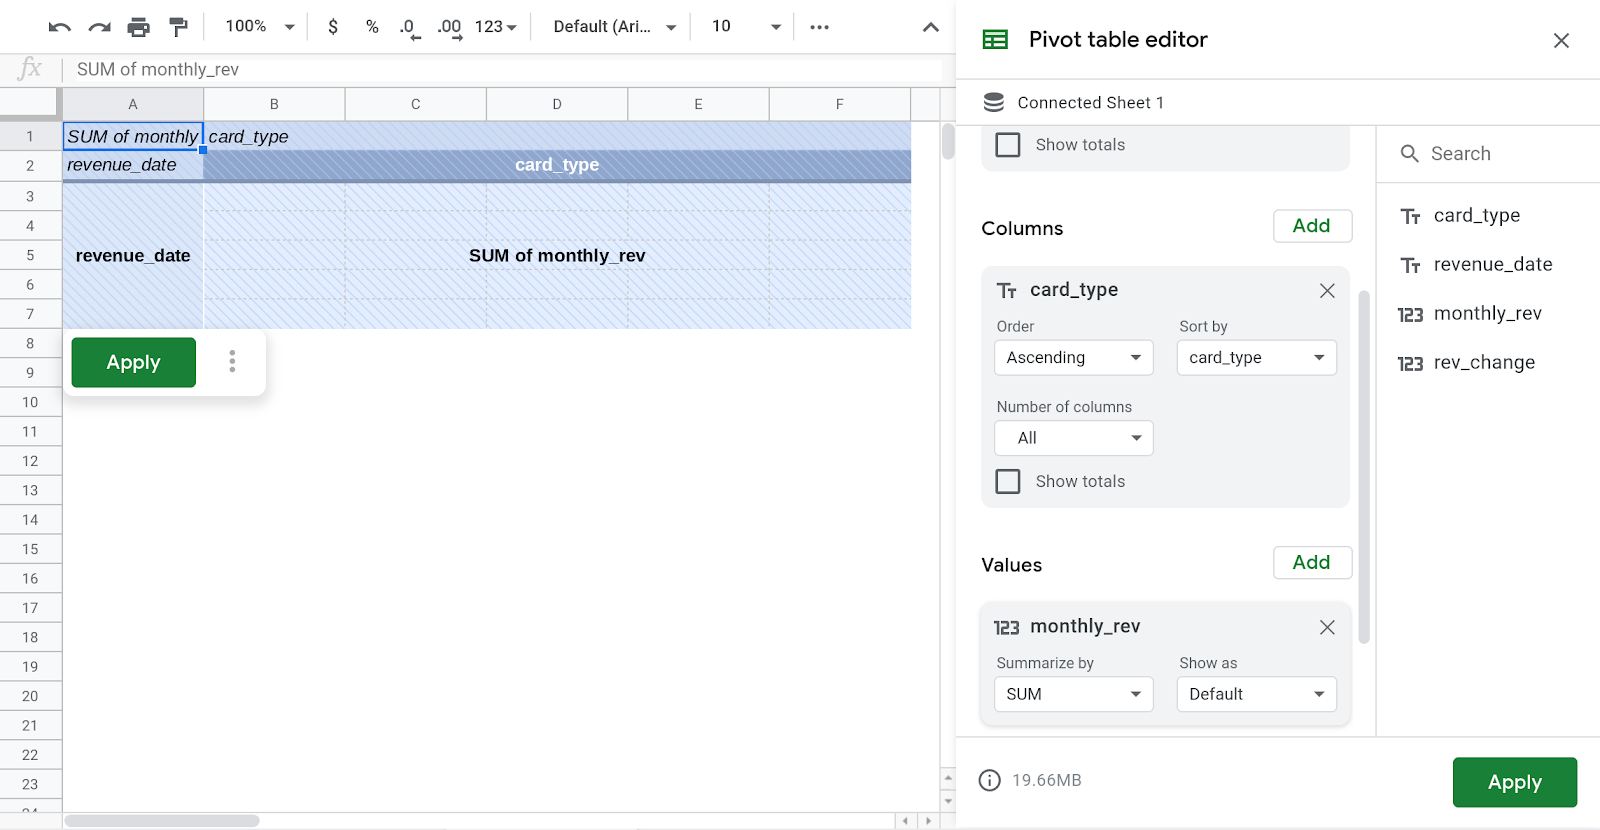Enable Show totals under card_type columns
The width and height of the screenshot is (1600, 830).
1008,482
